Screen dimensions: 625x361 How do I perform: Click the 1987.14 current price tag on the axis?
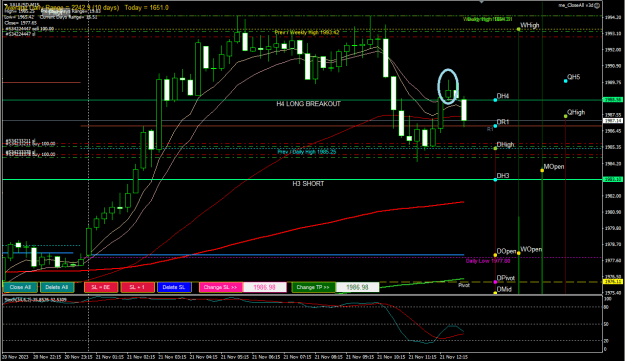coord(613,120)
